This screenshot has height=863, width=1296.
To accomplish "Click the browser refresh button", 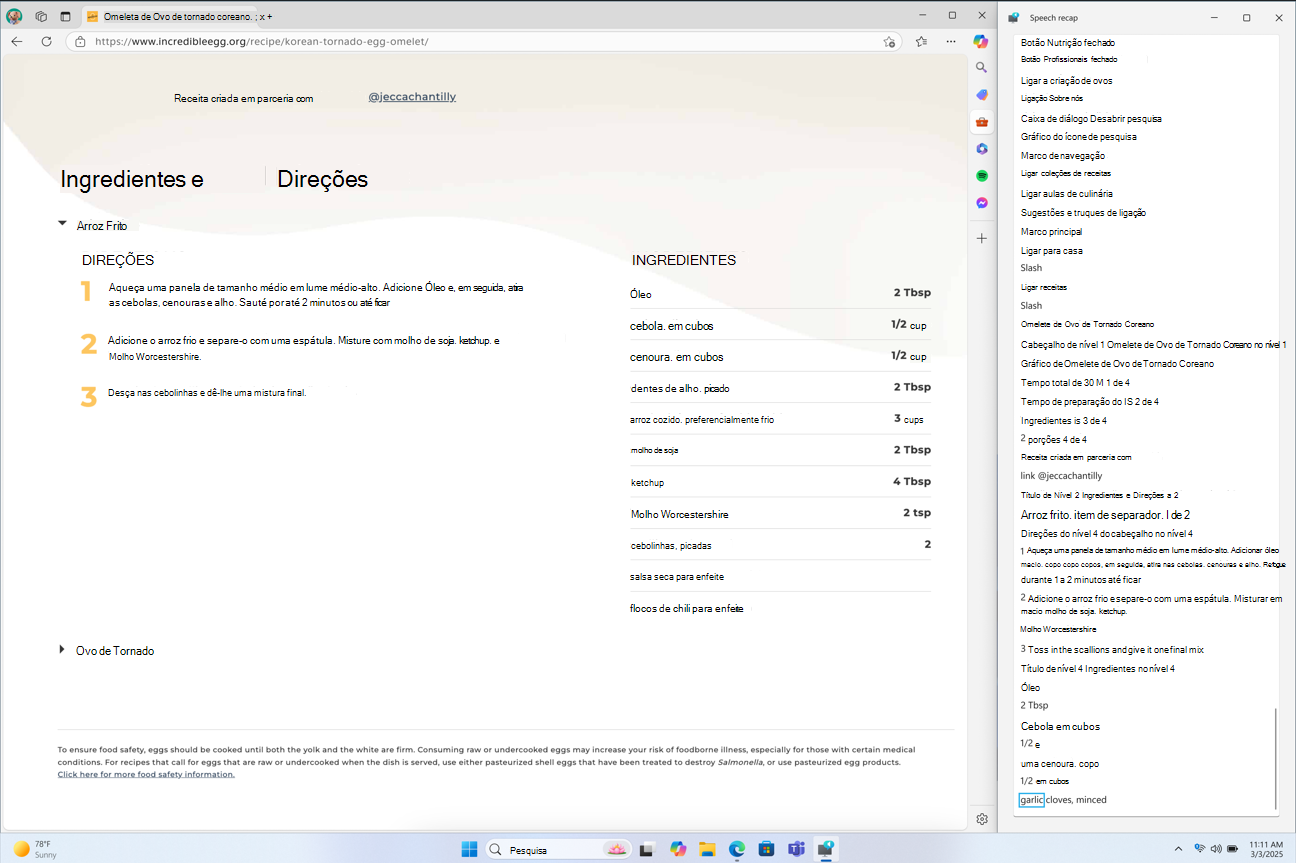I will [x=46, y=42].
